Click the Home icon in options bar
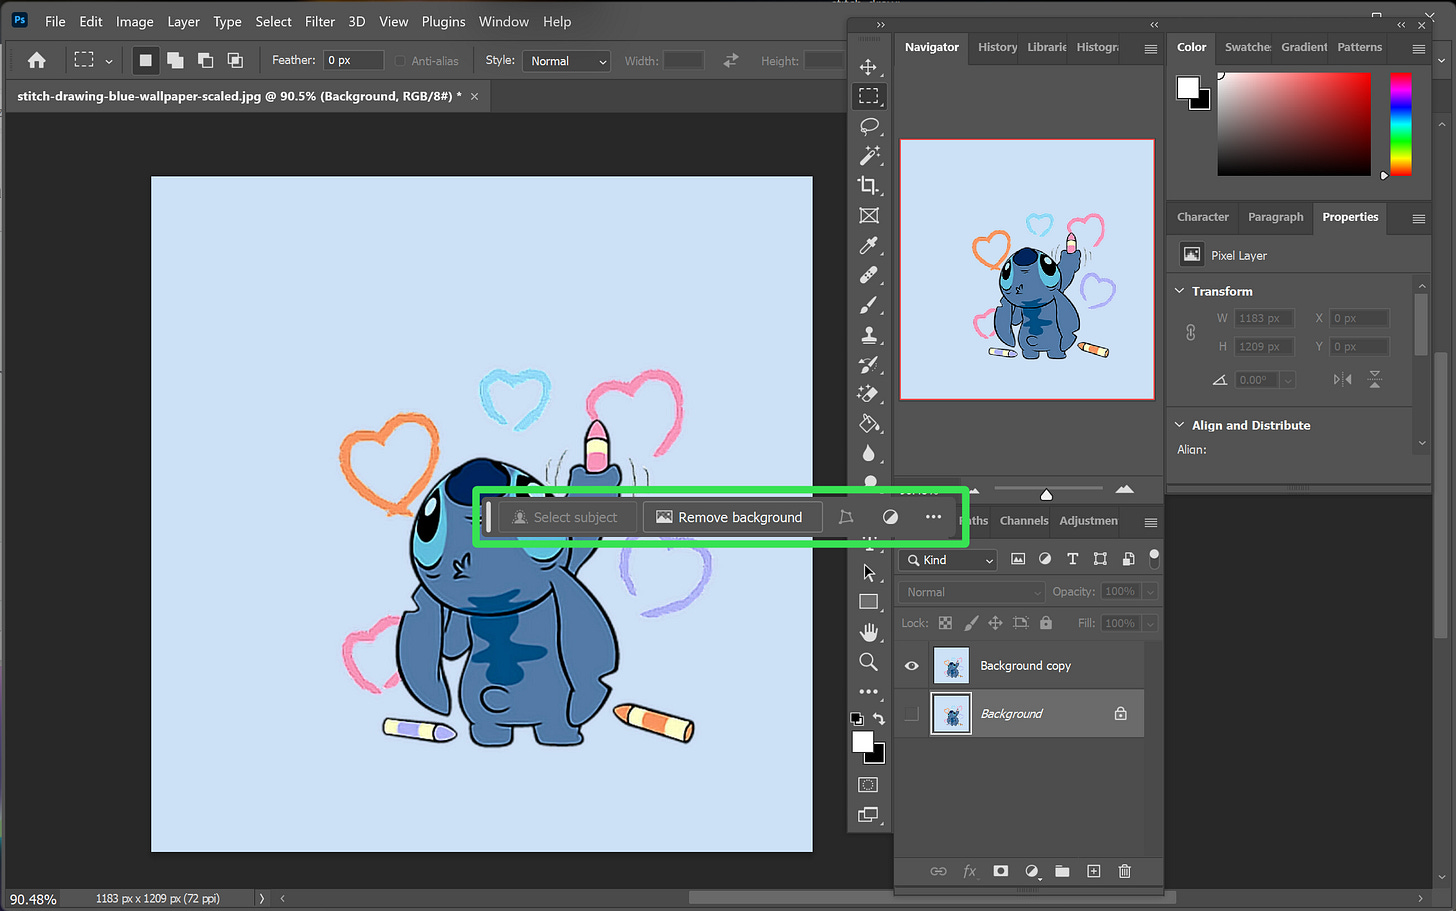The height and width of the screenshot is (911, 1456). [37, 60]
